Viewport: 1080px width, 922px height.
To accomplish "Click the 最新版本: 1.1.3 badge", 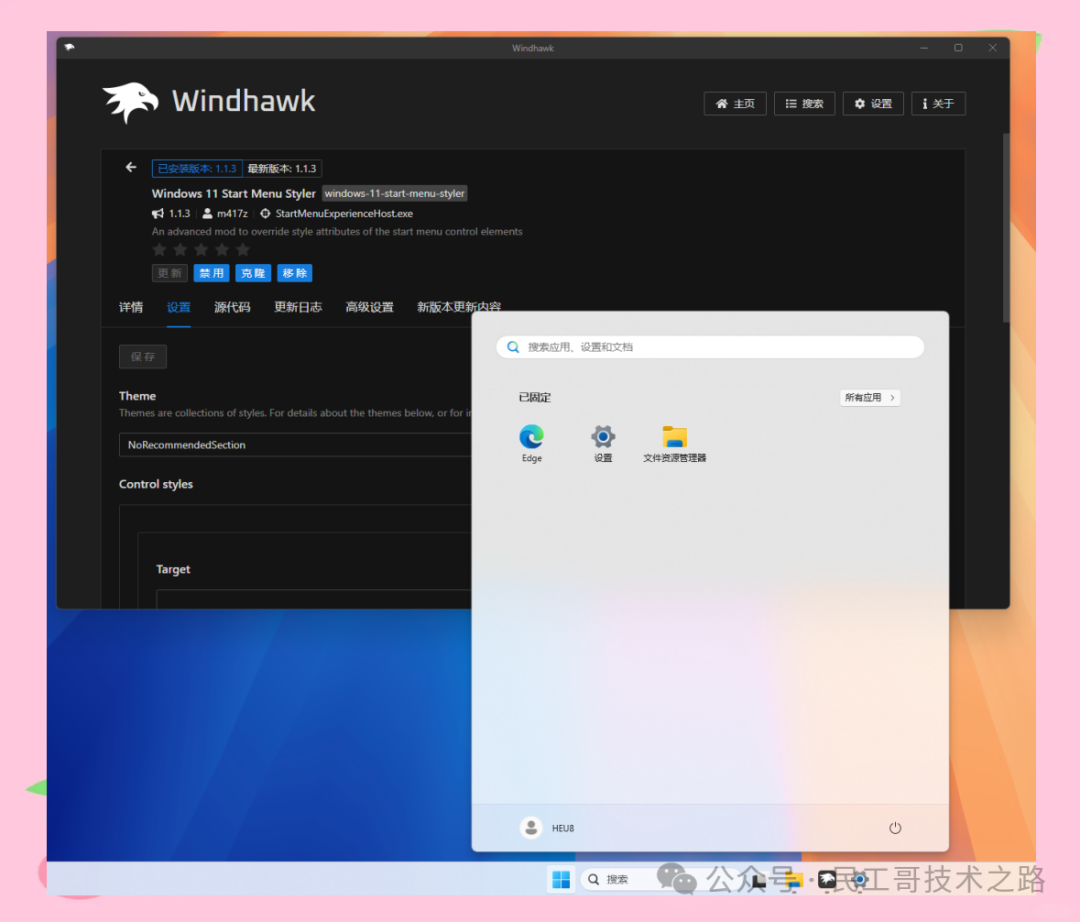I will pos(282,169).
